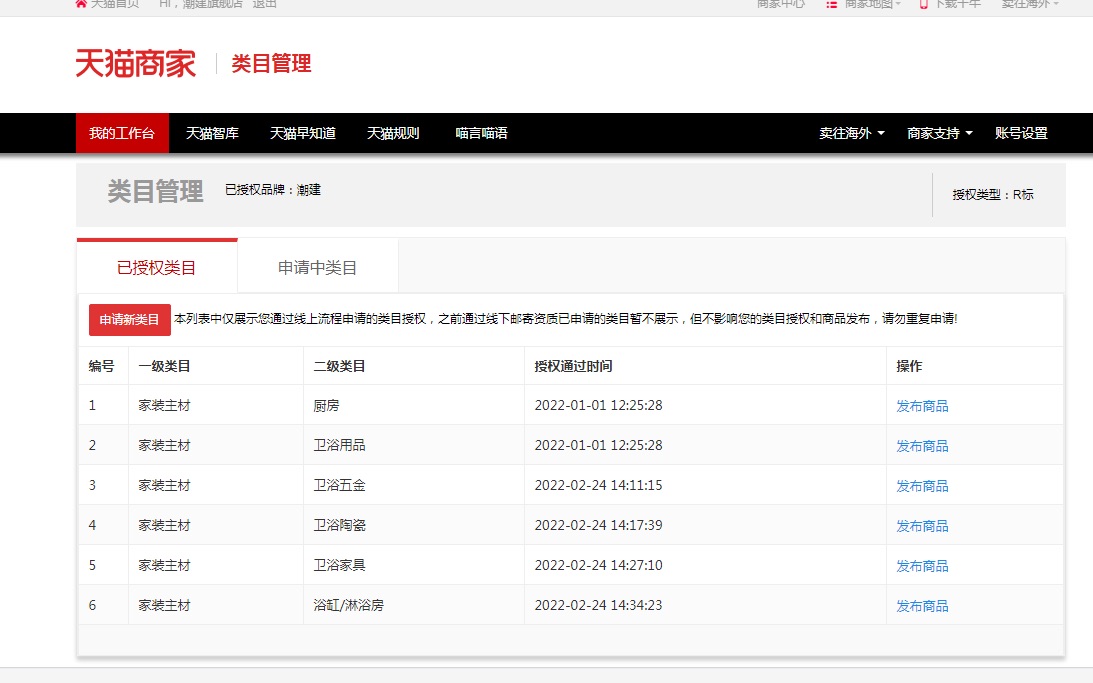Click 发布商品 for the 卫浴陶瓷 row

coord(922,525)
